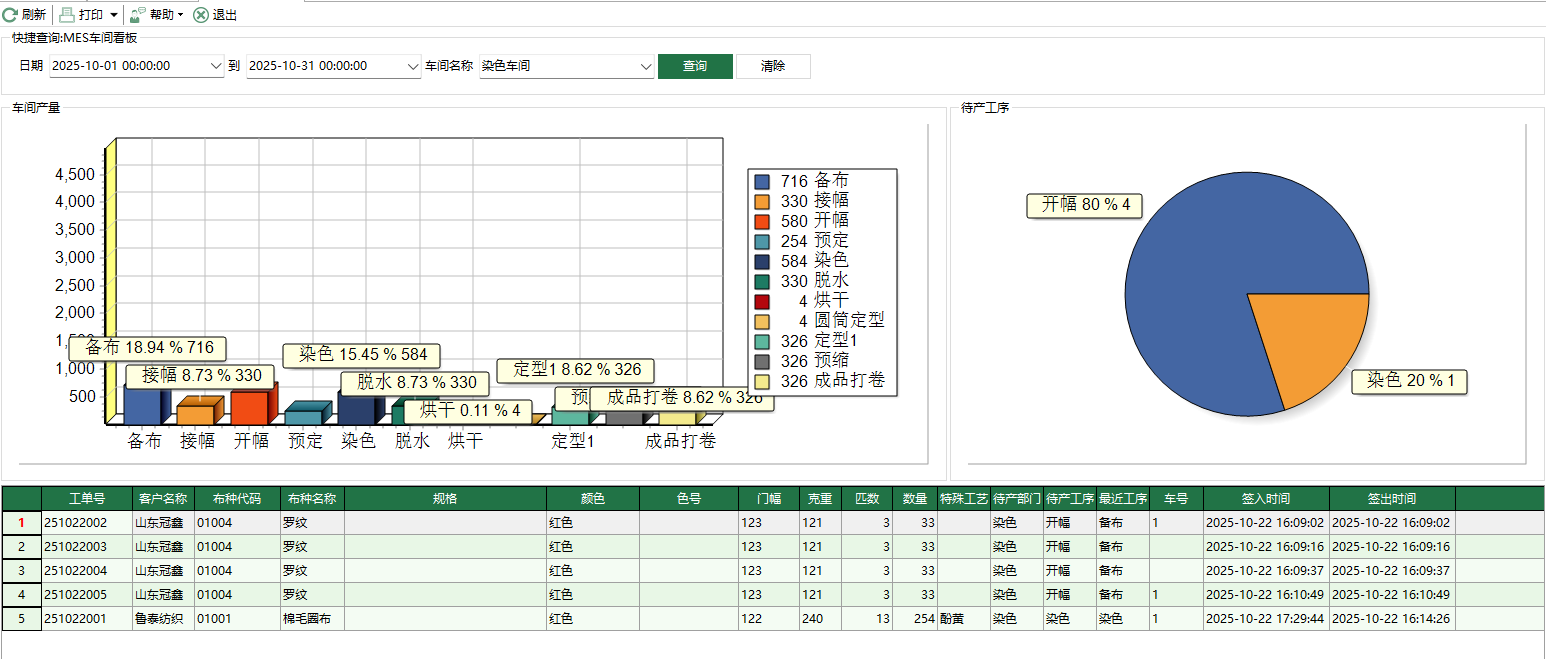The image size is (1546, 659).
Task: Select row number 3 header cell
Action: coord(21,571)
